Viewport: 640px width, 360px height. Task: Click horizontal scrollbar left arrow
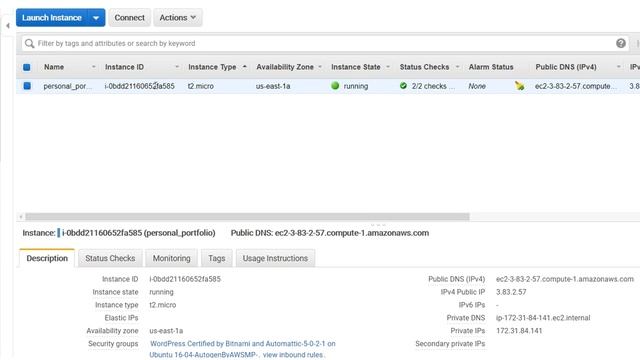[21, 217]
